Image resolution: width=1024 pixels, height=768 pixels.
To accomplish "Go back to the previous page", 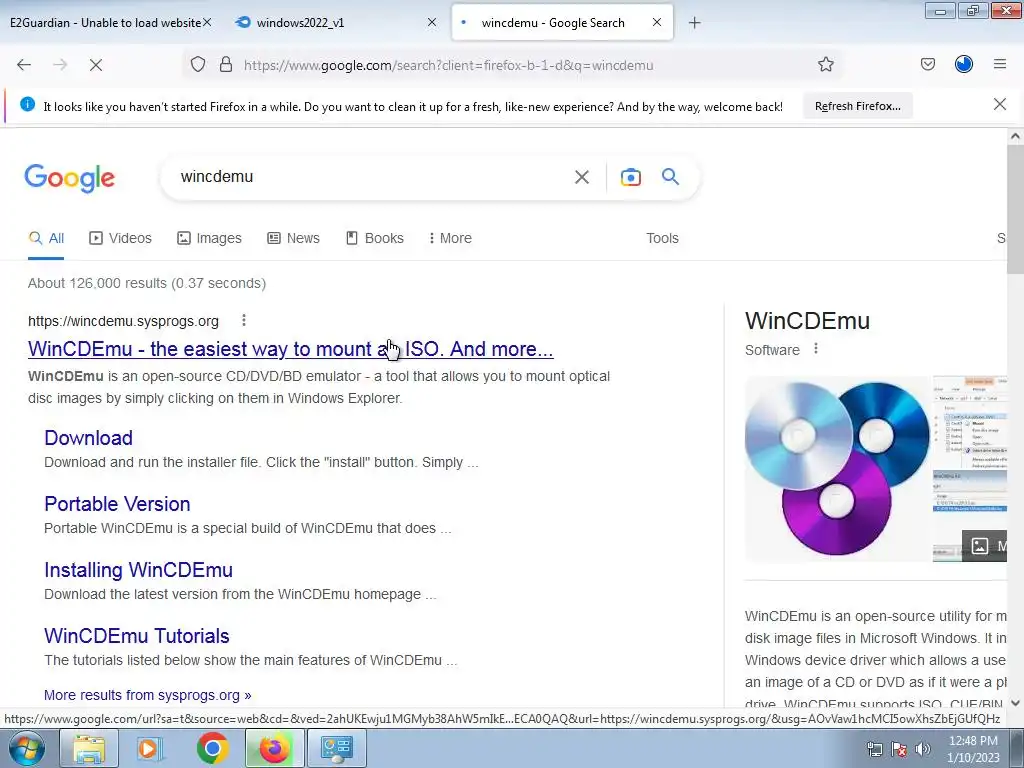I will 24,65.
